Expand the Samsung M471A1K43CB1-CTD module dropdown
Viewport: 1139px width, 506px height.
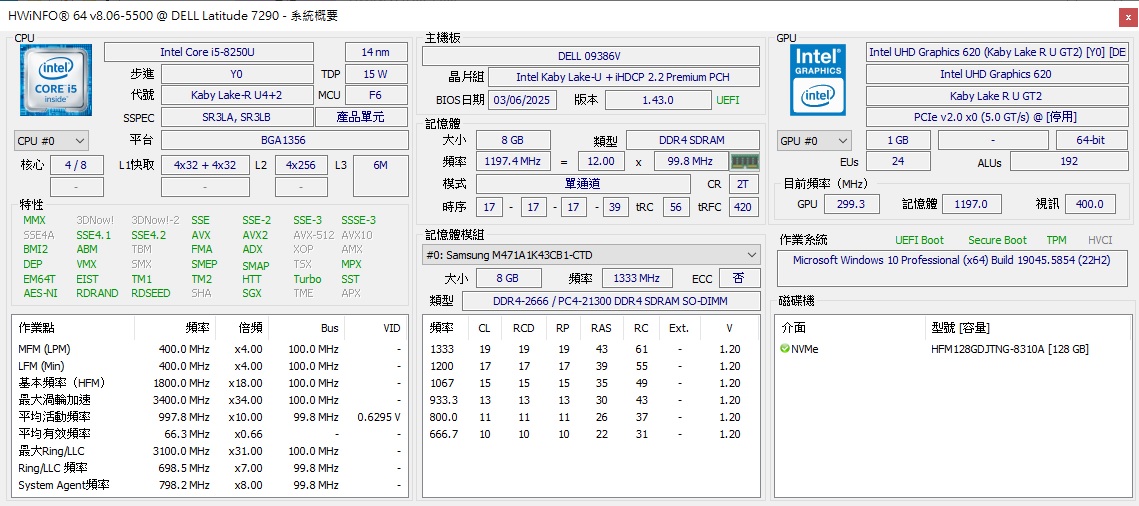(591, 255)
